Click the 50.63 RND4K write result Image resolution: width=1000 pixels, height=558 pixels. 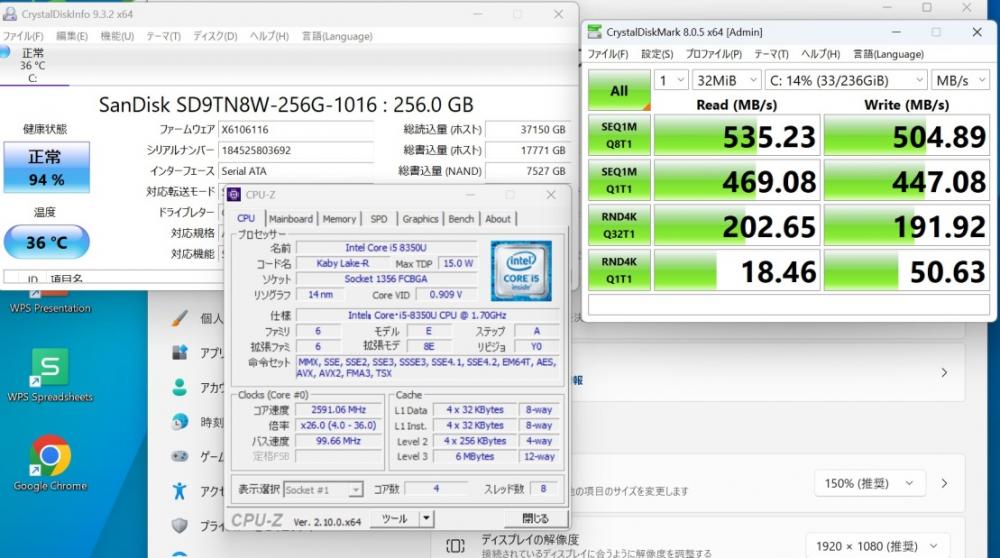[x=906, y=270]
